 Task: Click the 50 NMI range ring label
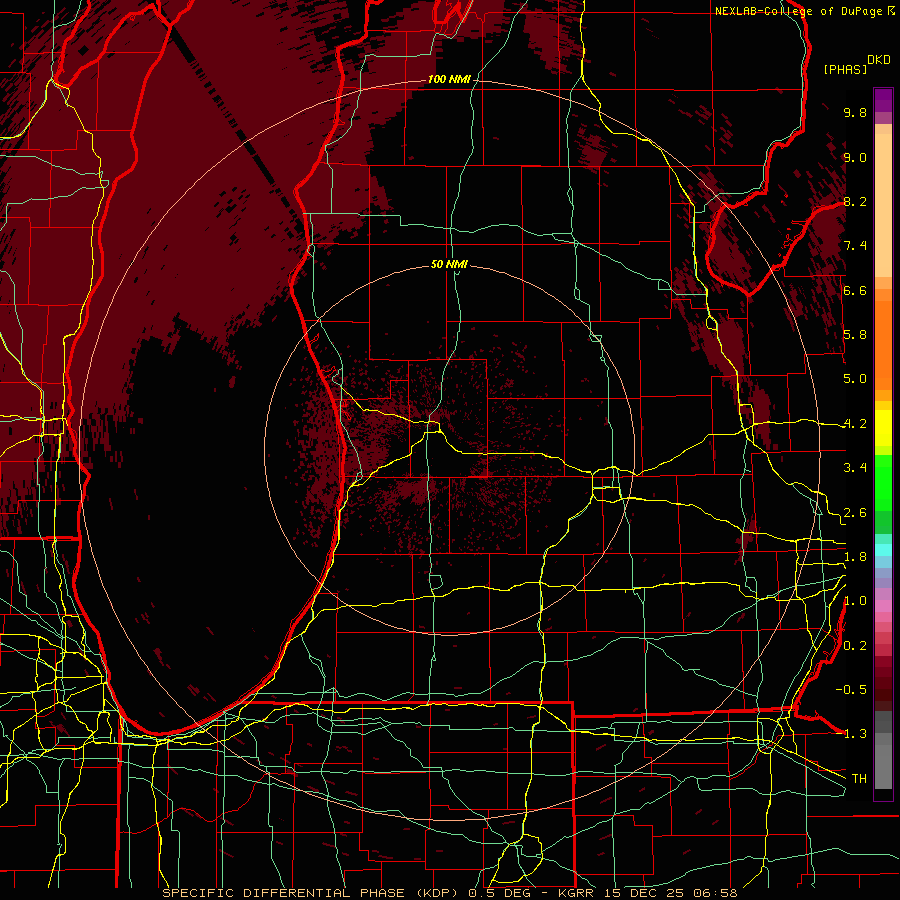[449, 264]
